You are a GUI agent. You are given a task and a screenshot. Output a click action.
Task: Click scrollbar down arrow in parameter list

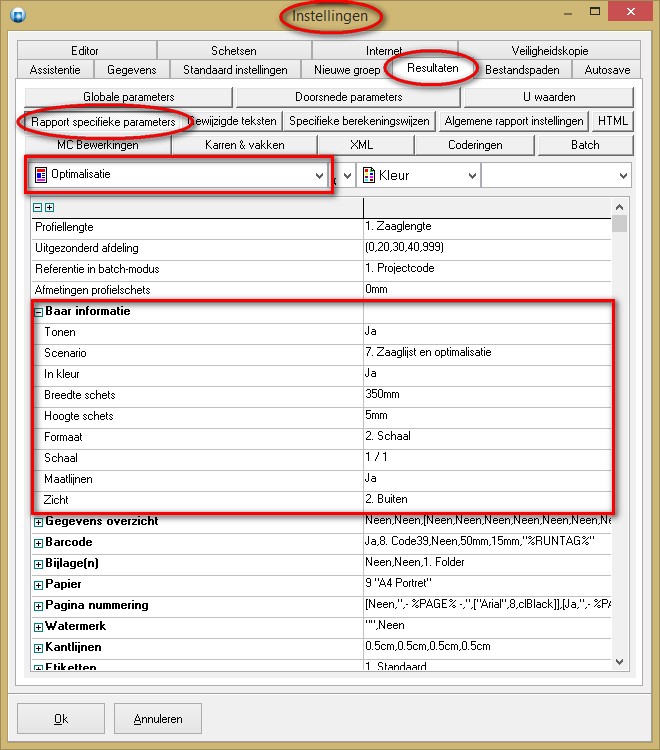(619, 662)
